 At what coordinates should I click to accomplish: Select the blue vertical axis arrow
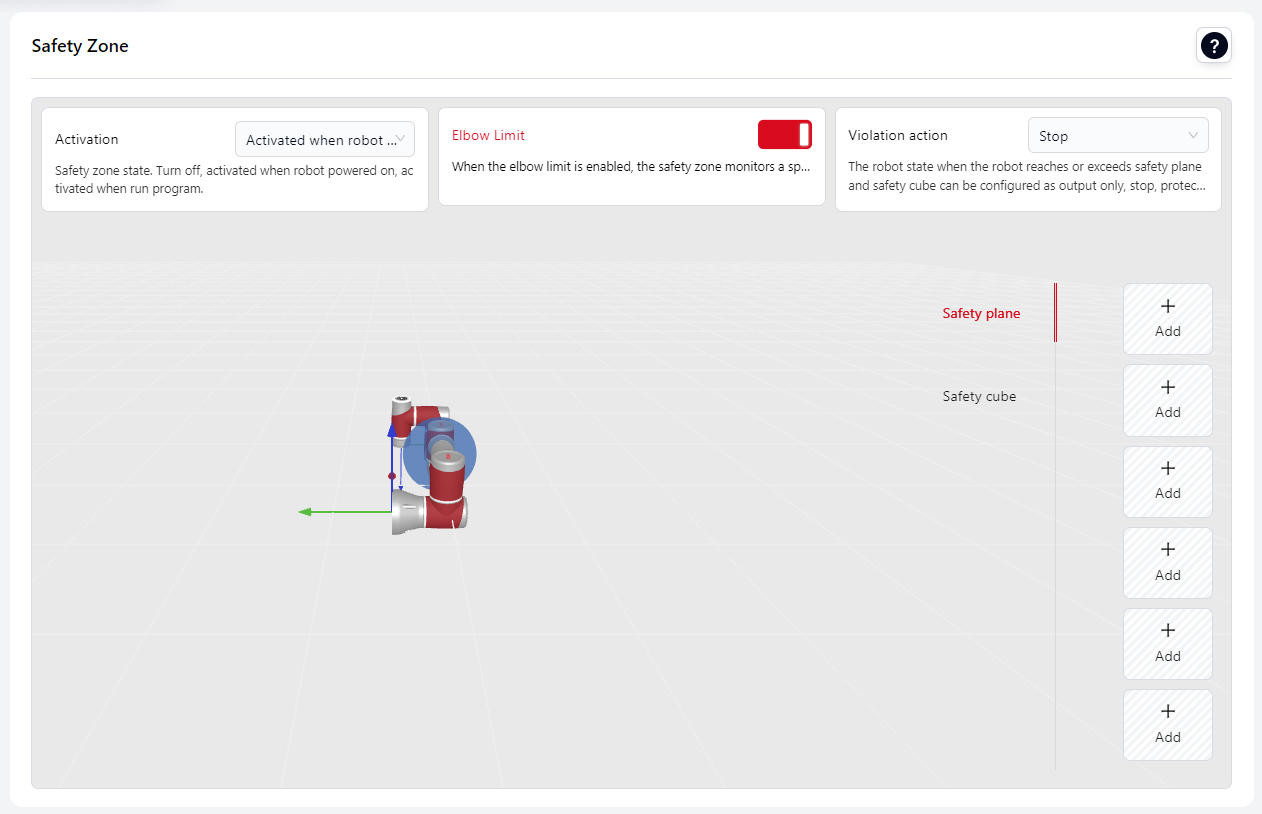(392, 430)
